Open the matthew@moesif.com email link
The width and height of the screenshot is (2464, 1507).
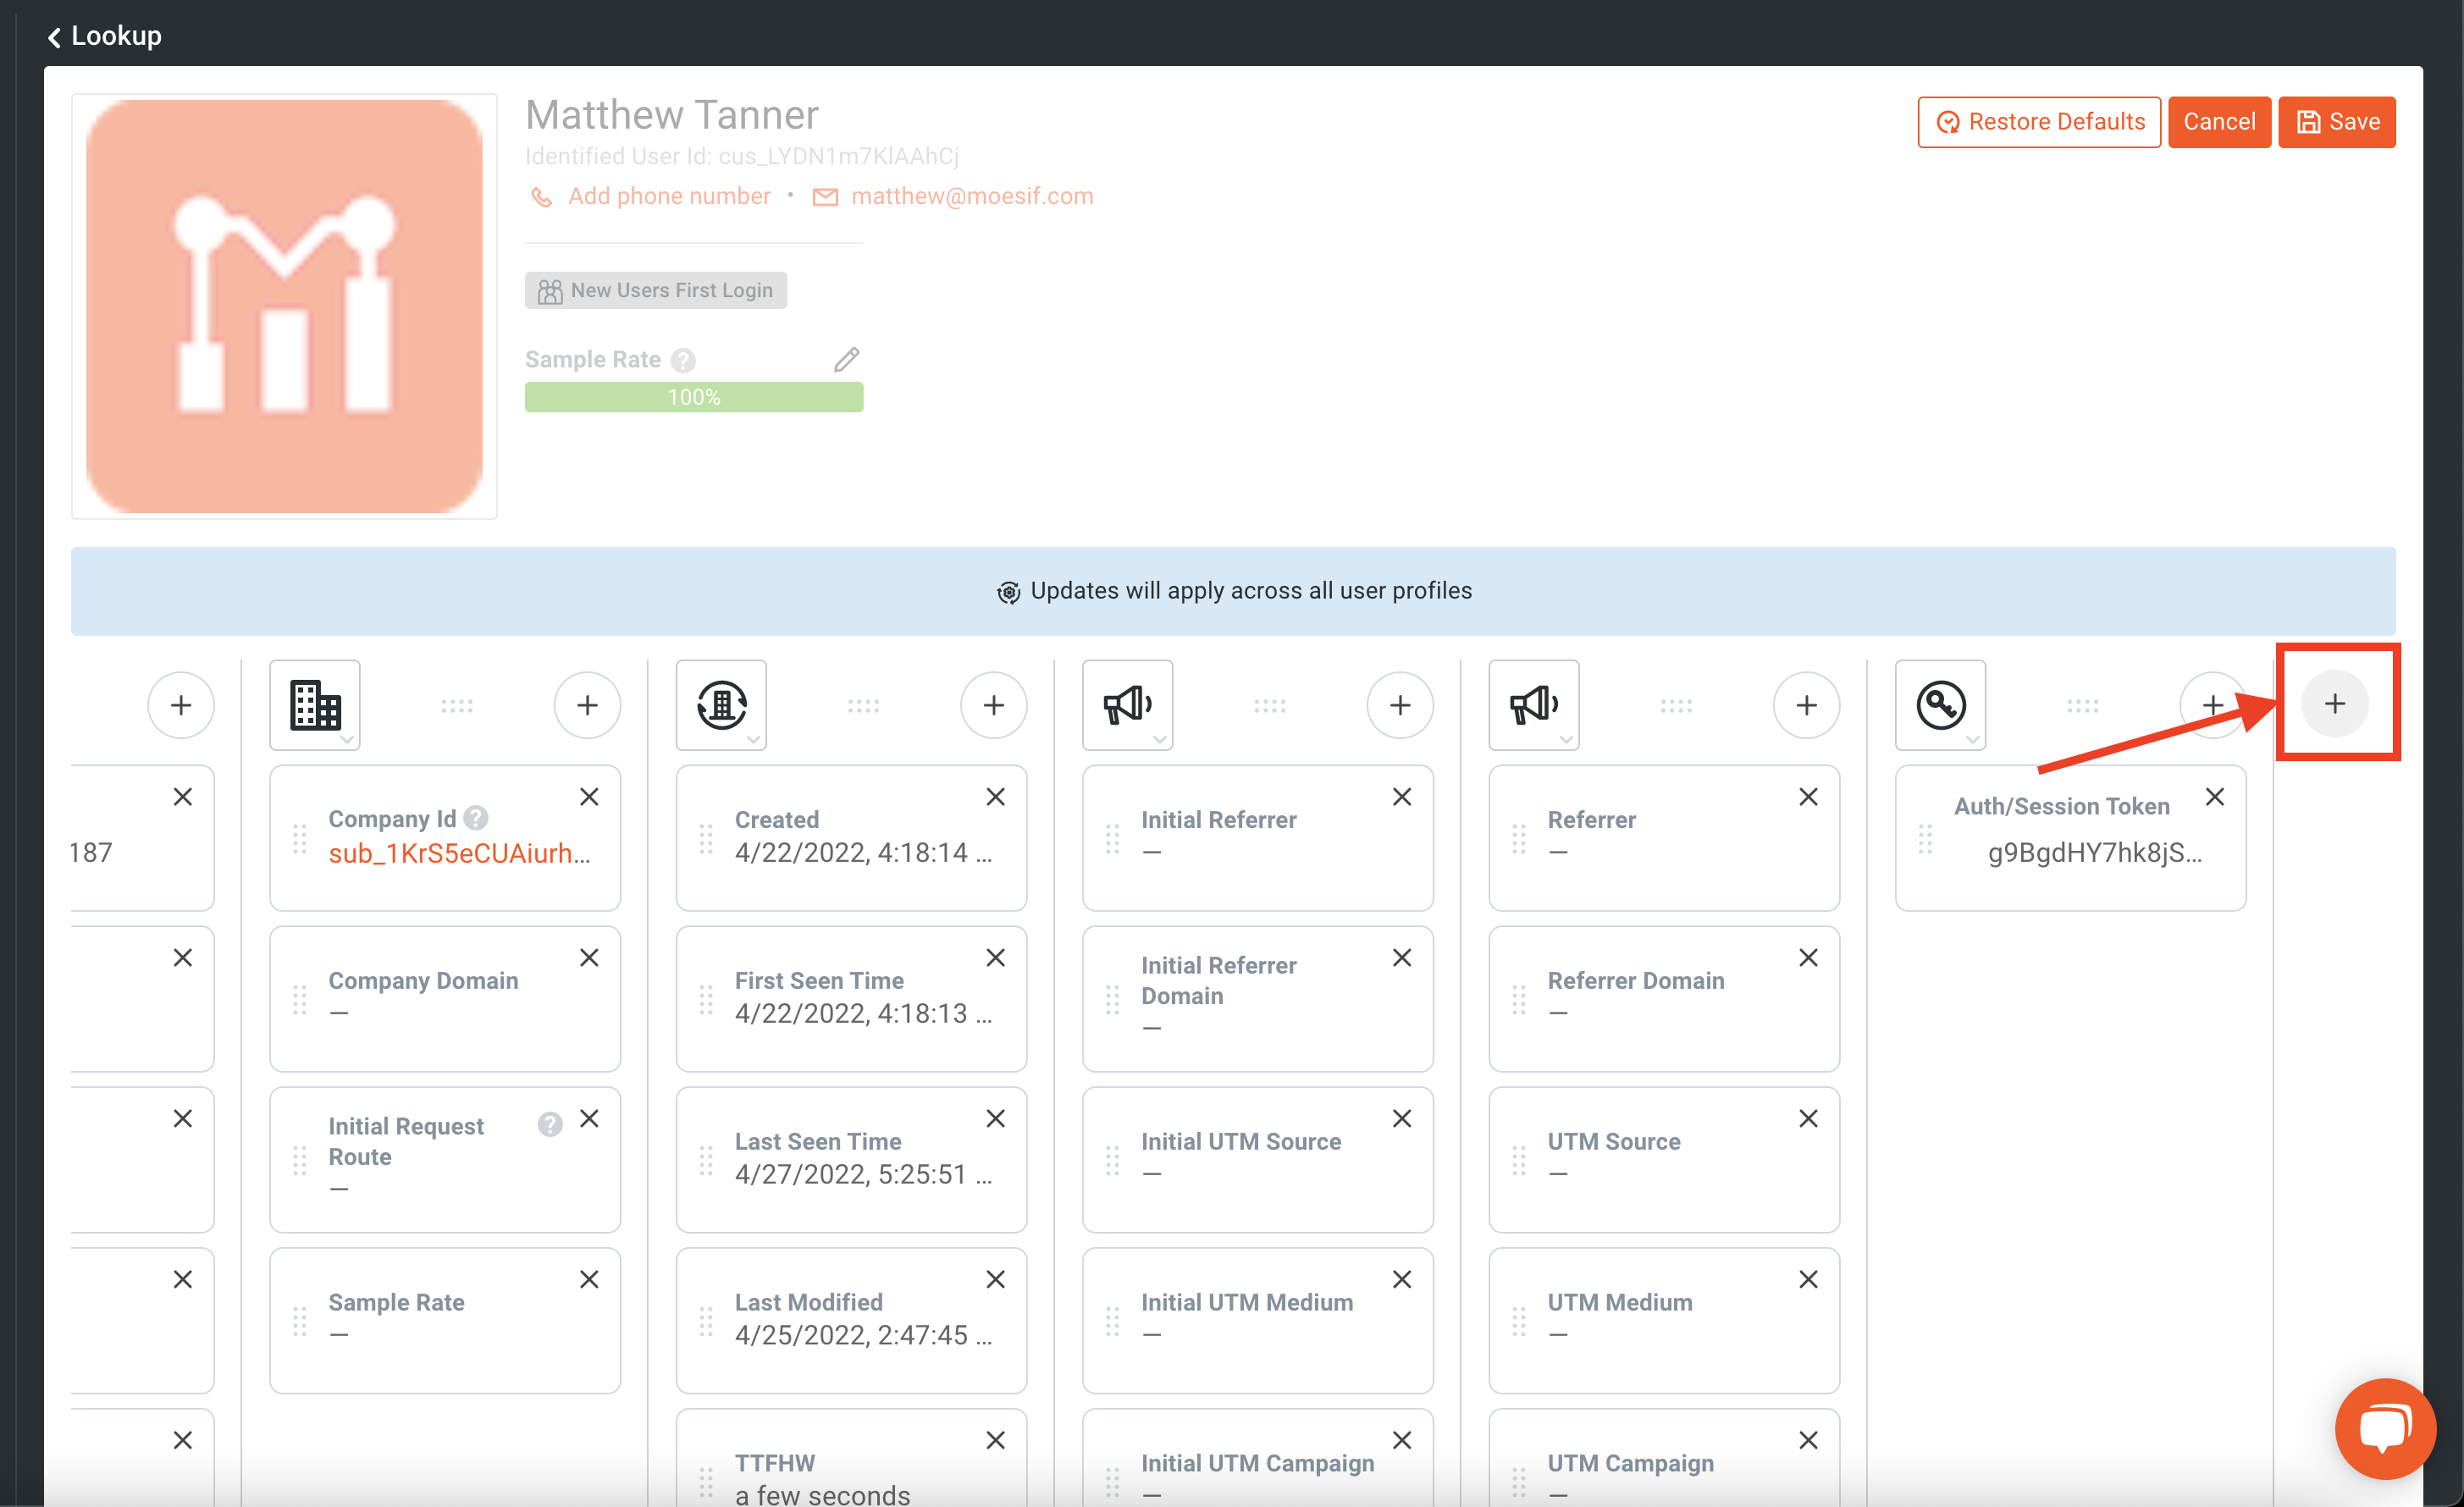tap(971, 196)
